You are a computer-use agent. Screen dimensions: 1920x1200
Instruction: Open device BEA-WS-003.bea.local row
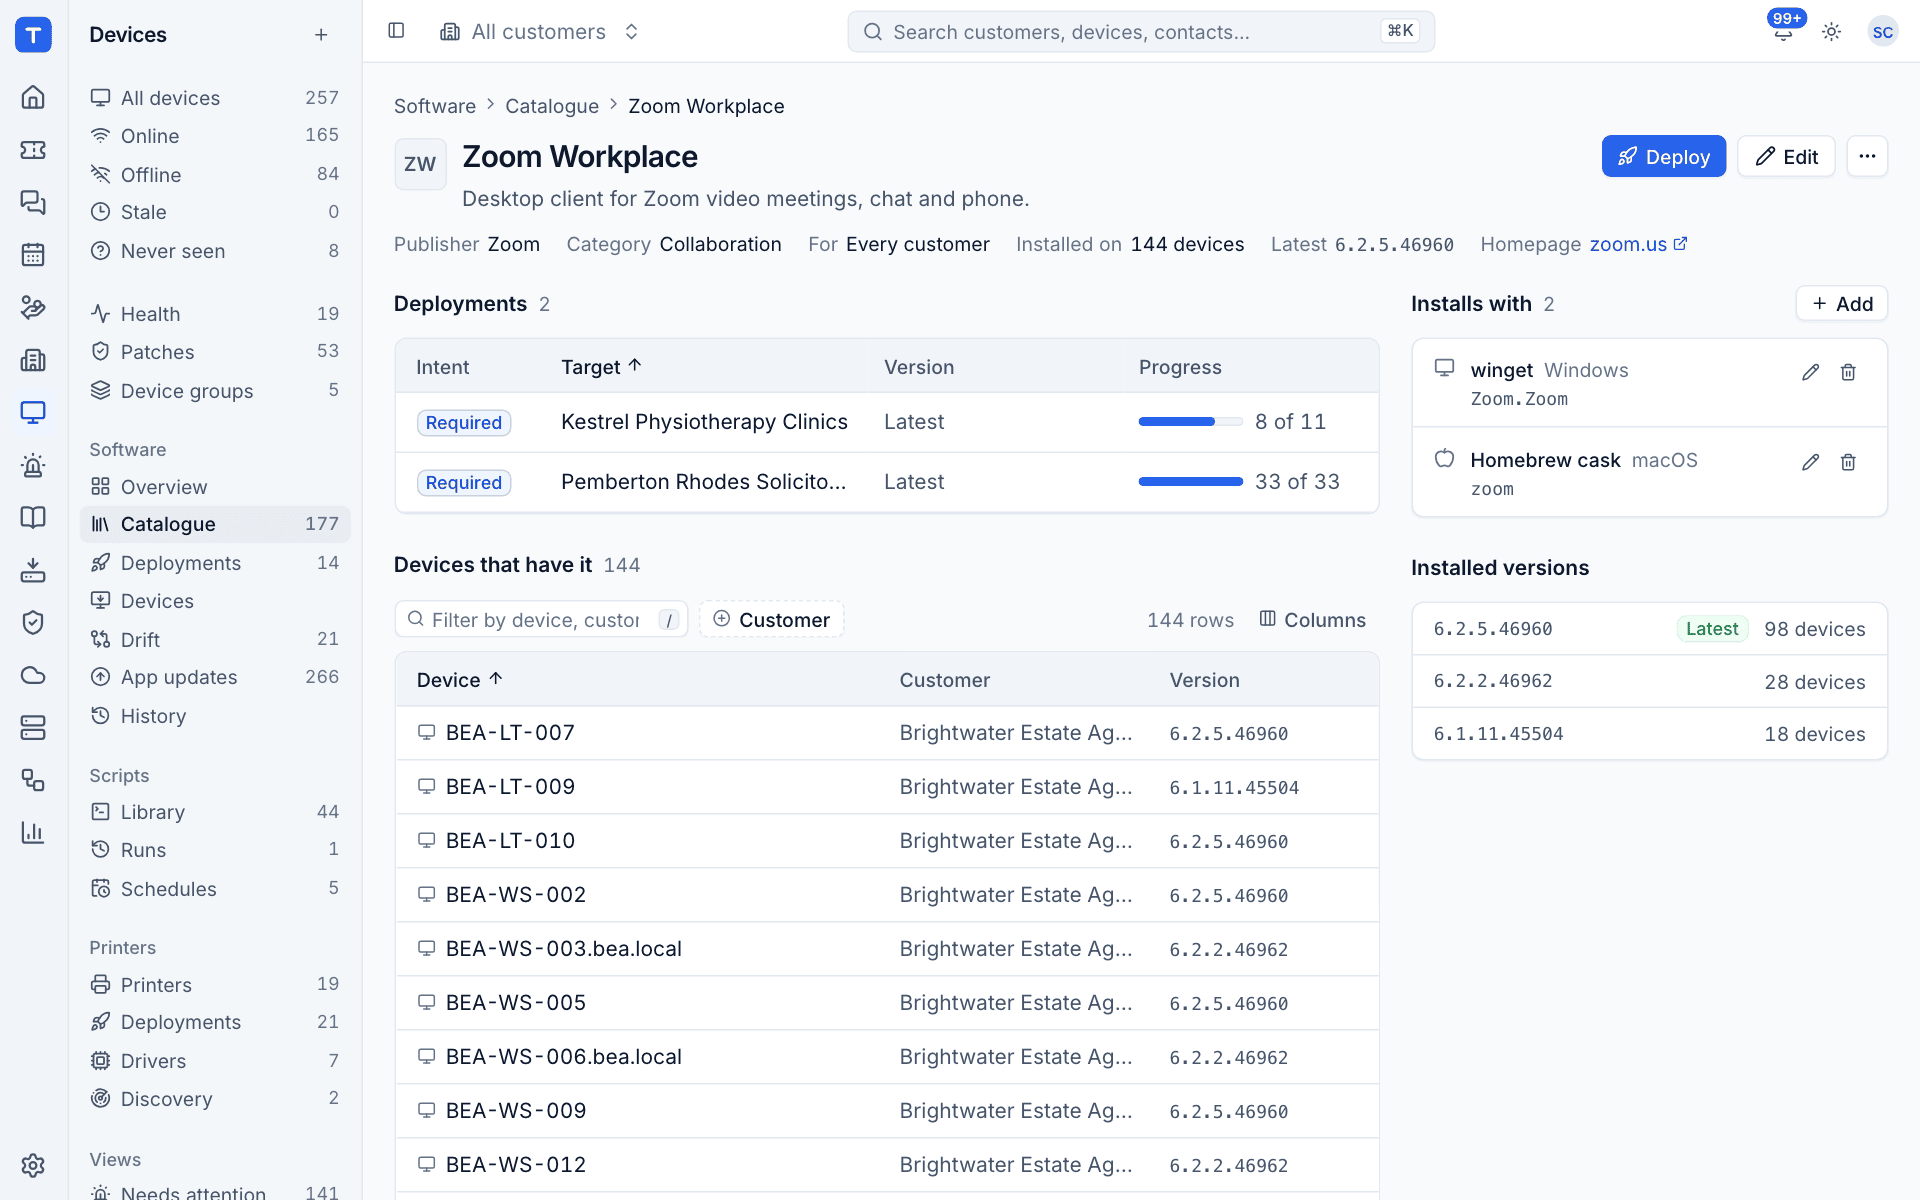tap(887, 949)
